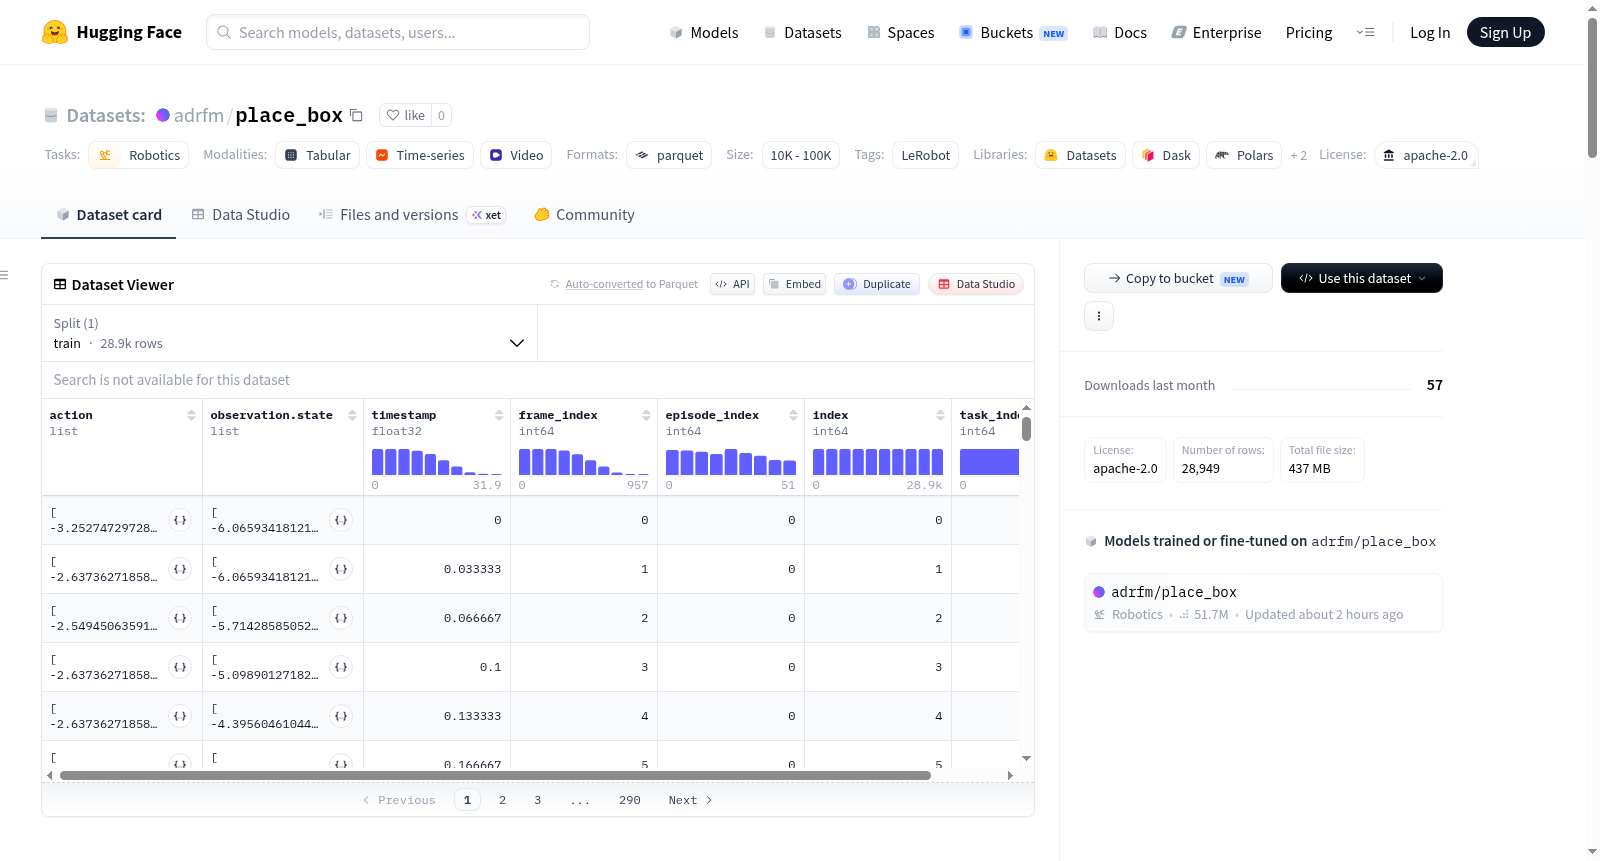Like the place_box dataset
Image resolution: width=1600 pixels, height=861 pixels.
point(406,115)
